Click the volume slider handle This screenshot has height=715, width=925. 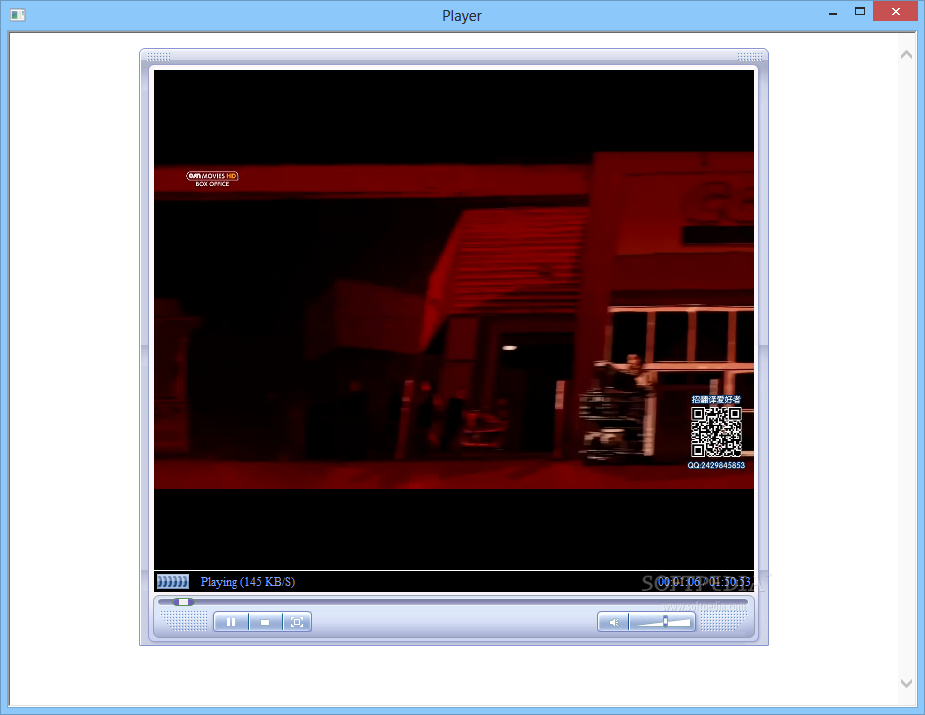(665, 621)
